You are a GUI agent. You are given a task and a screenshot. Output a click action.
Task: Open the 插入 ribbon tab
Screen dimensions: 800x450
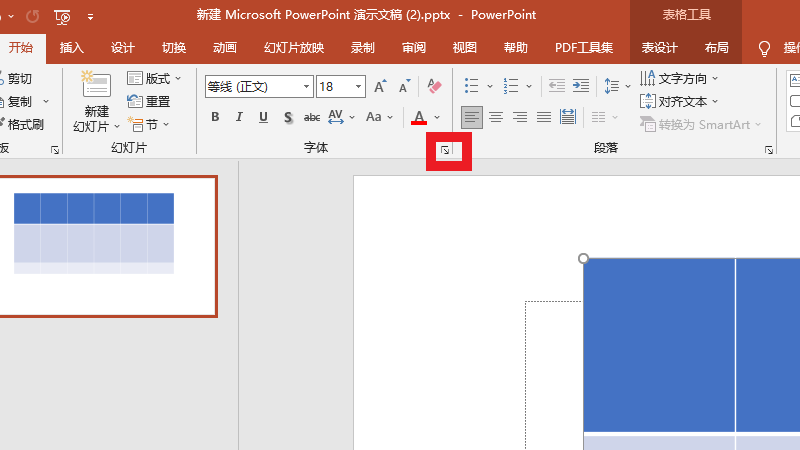click(x=72, y=47)
